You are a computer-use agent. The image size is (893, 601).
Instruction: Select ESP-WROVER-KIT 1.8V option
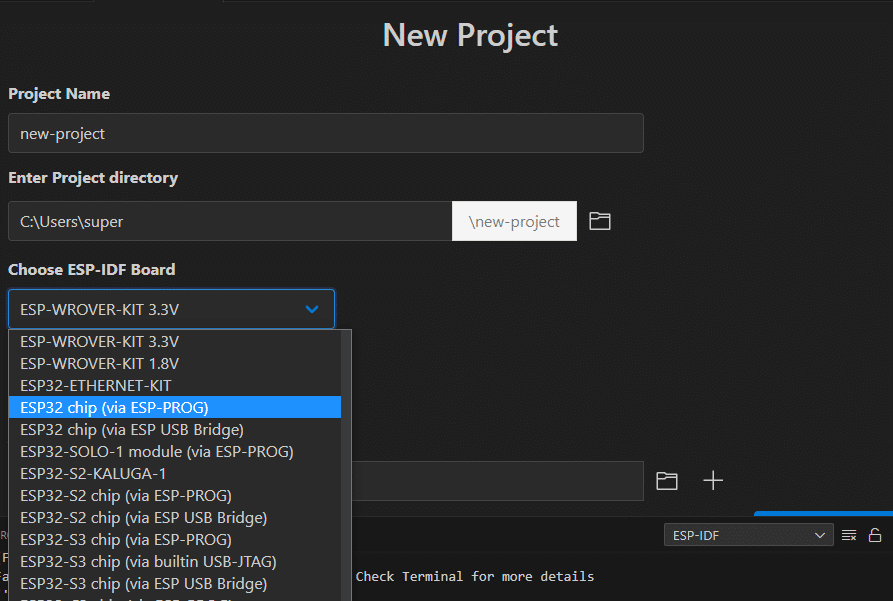coord(175,363)
